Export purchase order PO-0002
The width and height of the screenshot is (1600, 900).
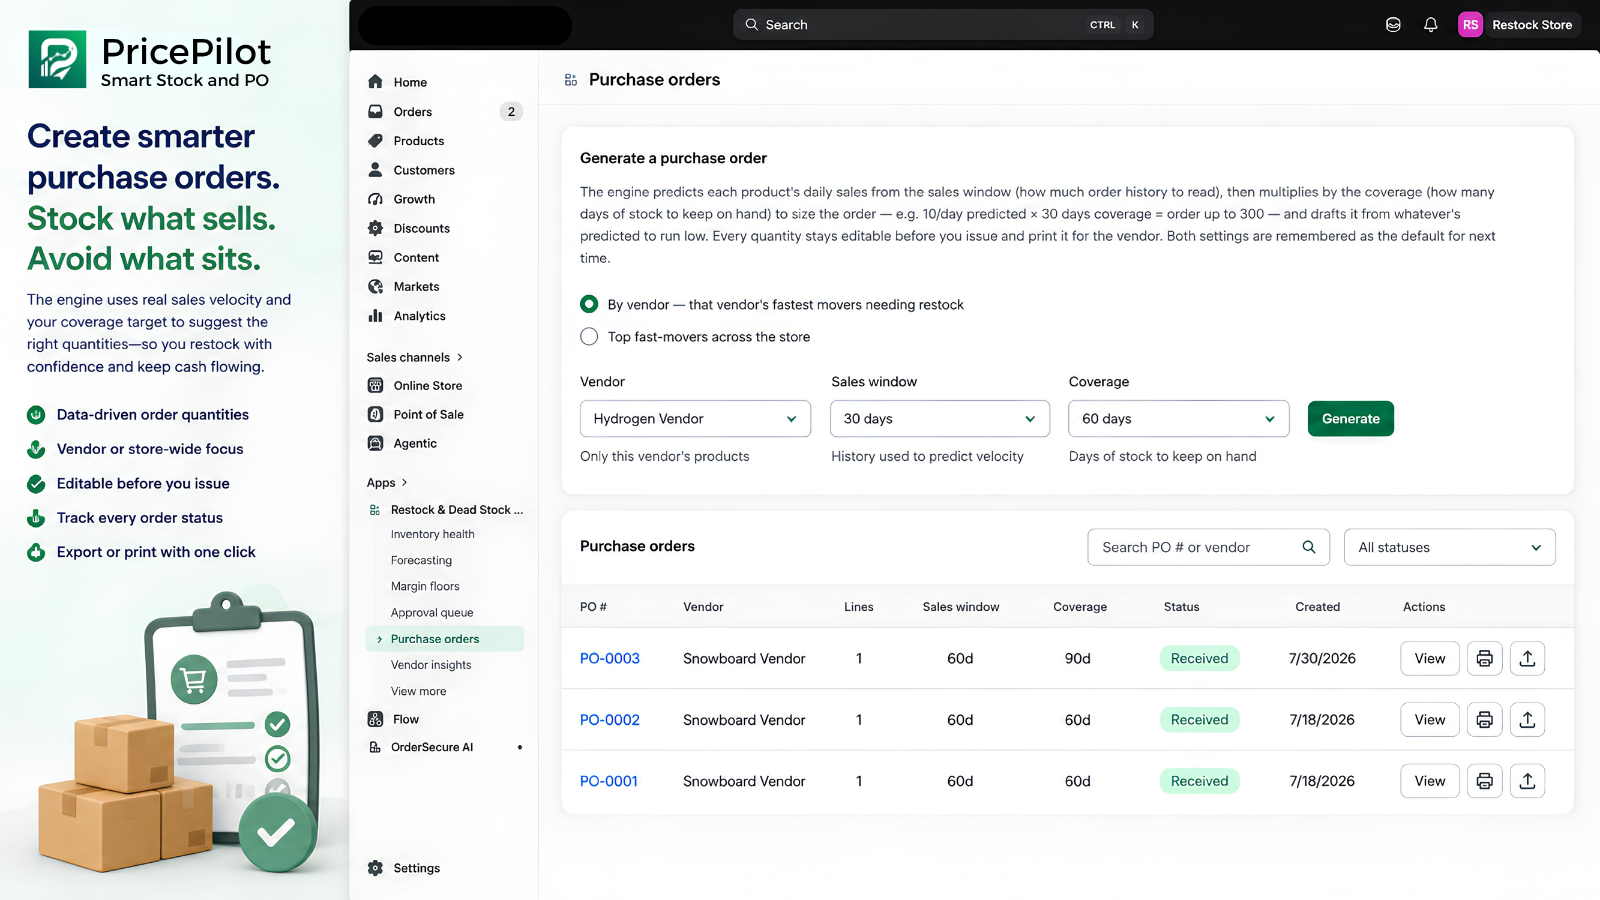coord(1527,720)
